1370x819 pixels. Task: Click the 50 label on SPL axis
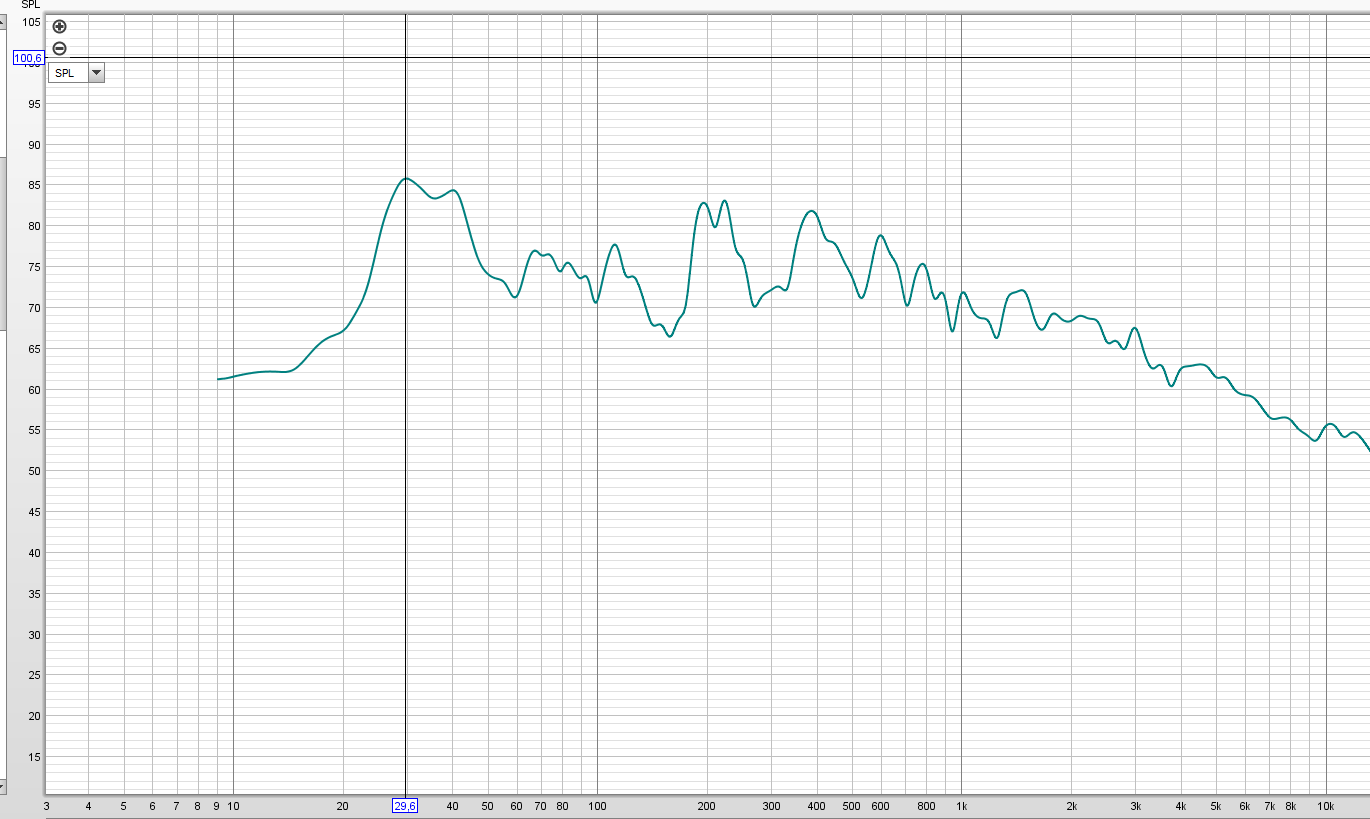[34, 471]
